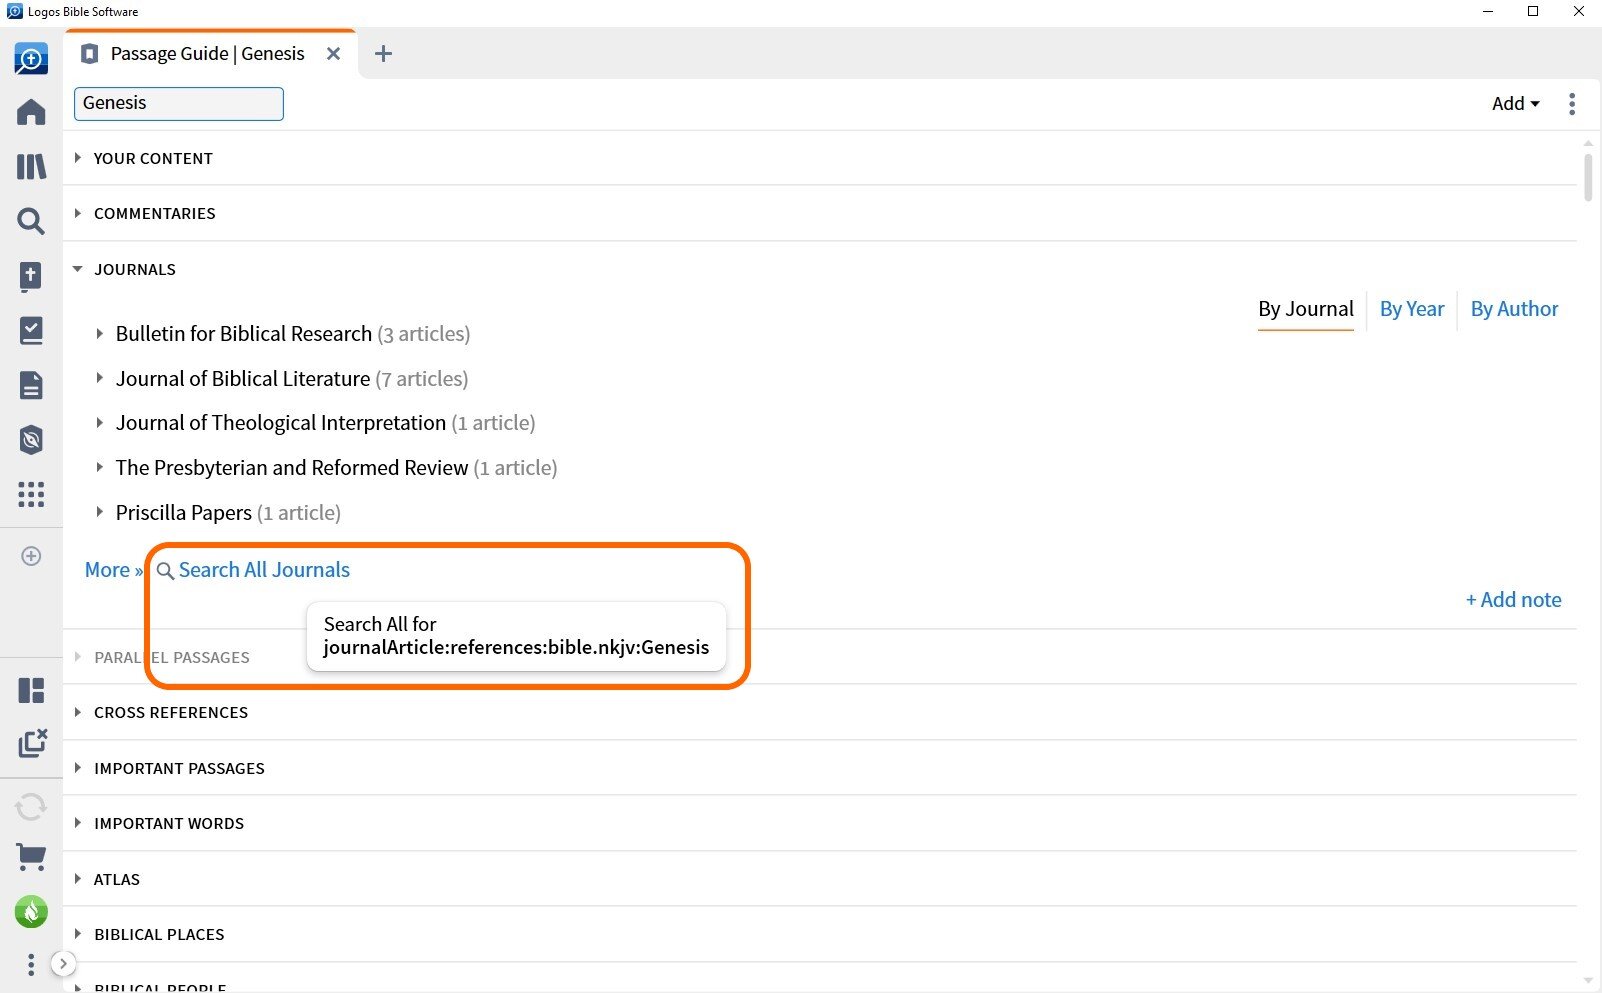Expand Journal of Biblical Literature articles
Image resolution: width=1602 pixels, height=993 pixels.
pos(99,378)
